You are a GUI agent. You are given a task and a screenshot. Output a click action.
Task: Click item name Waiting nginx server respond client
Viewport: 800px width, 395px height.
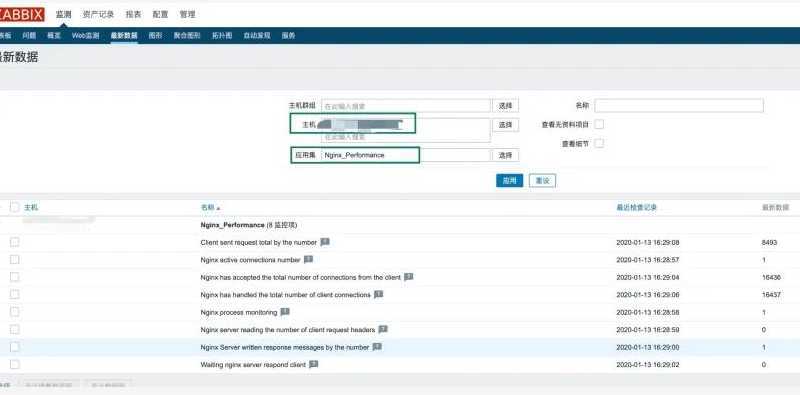tap(253, 365)
